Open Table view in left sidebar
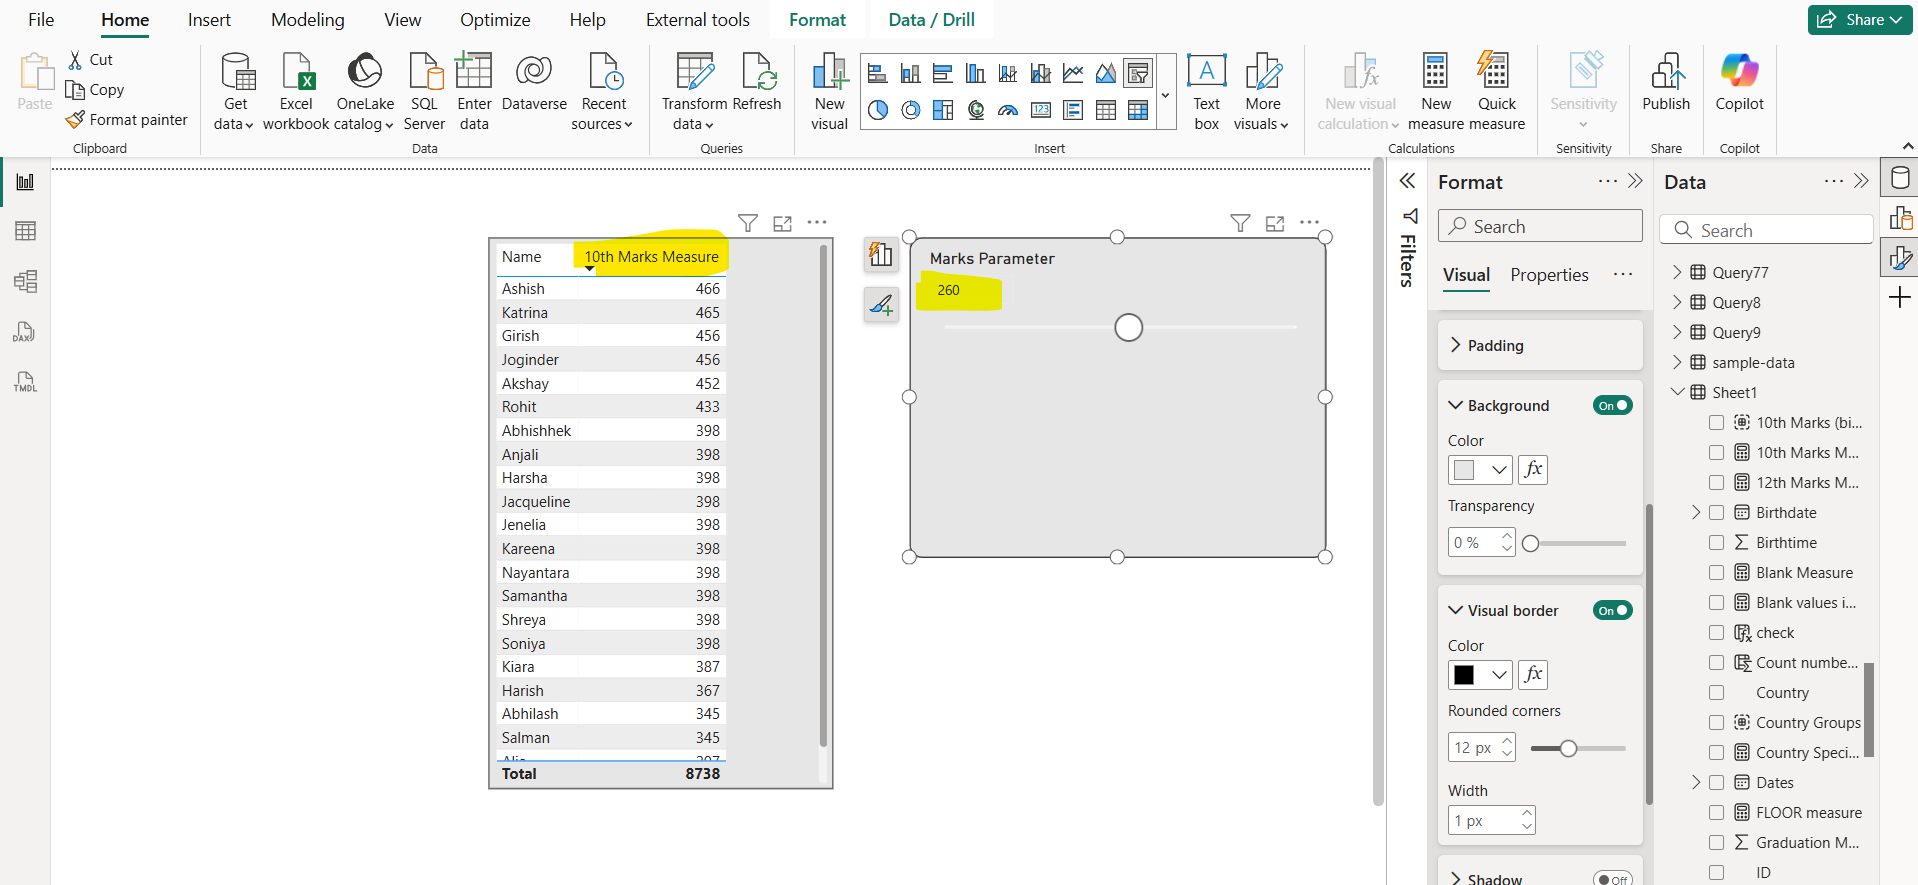Image resolution: width=1918 pixels, height=885 pixels. point(26,231)
